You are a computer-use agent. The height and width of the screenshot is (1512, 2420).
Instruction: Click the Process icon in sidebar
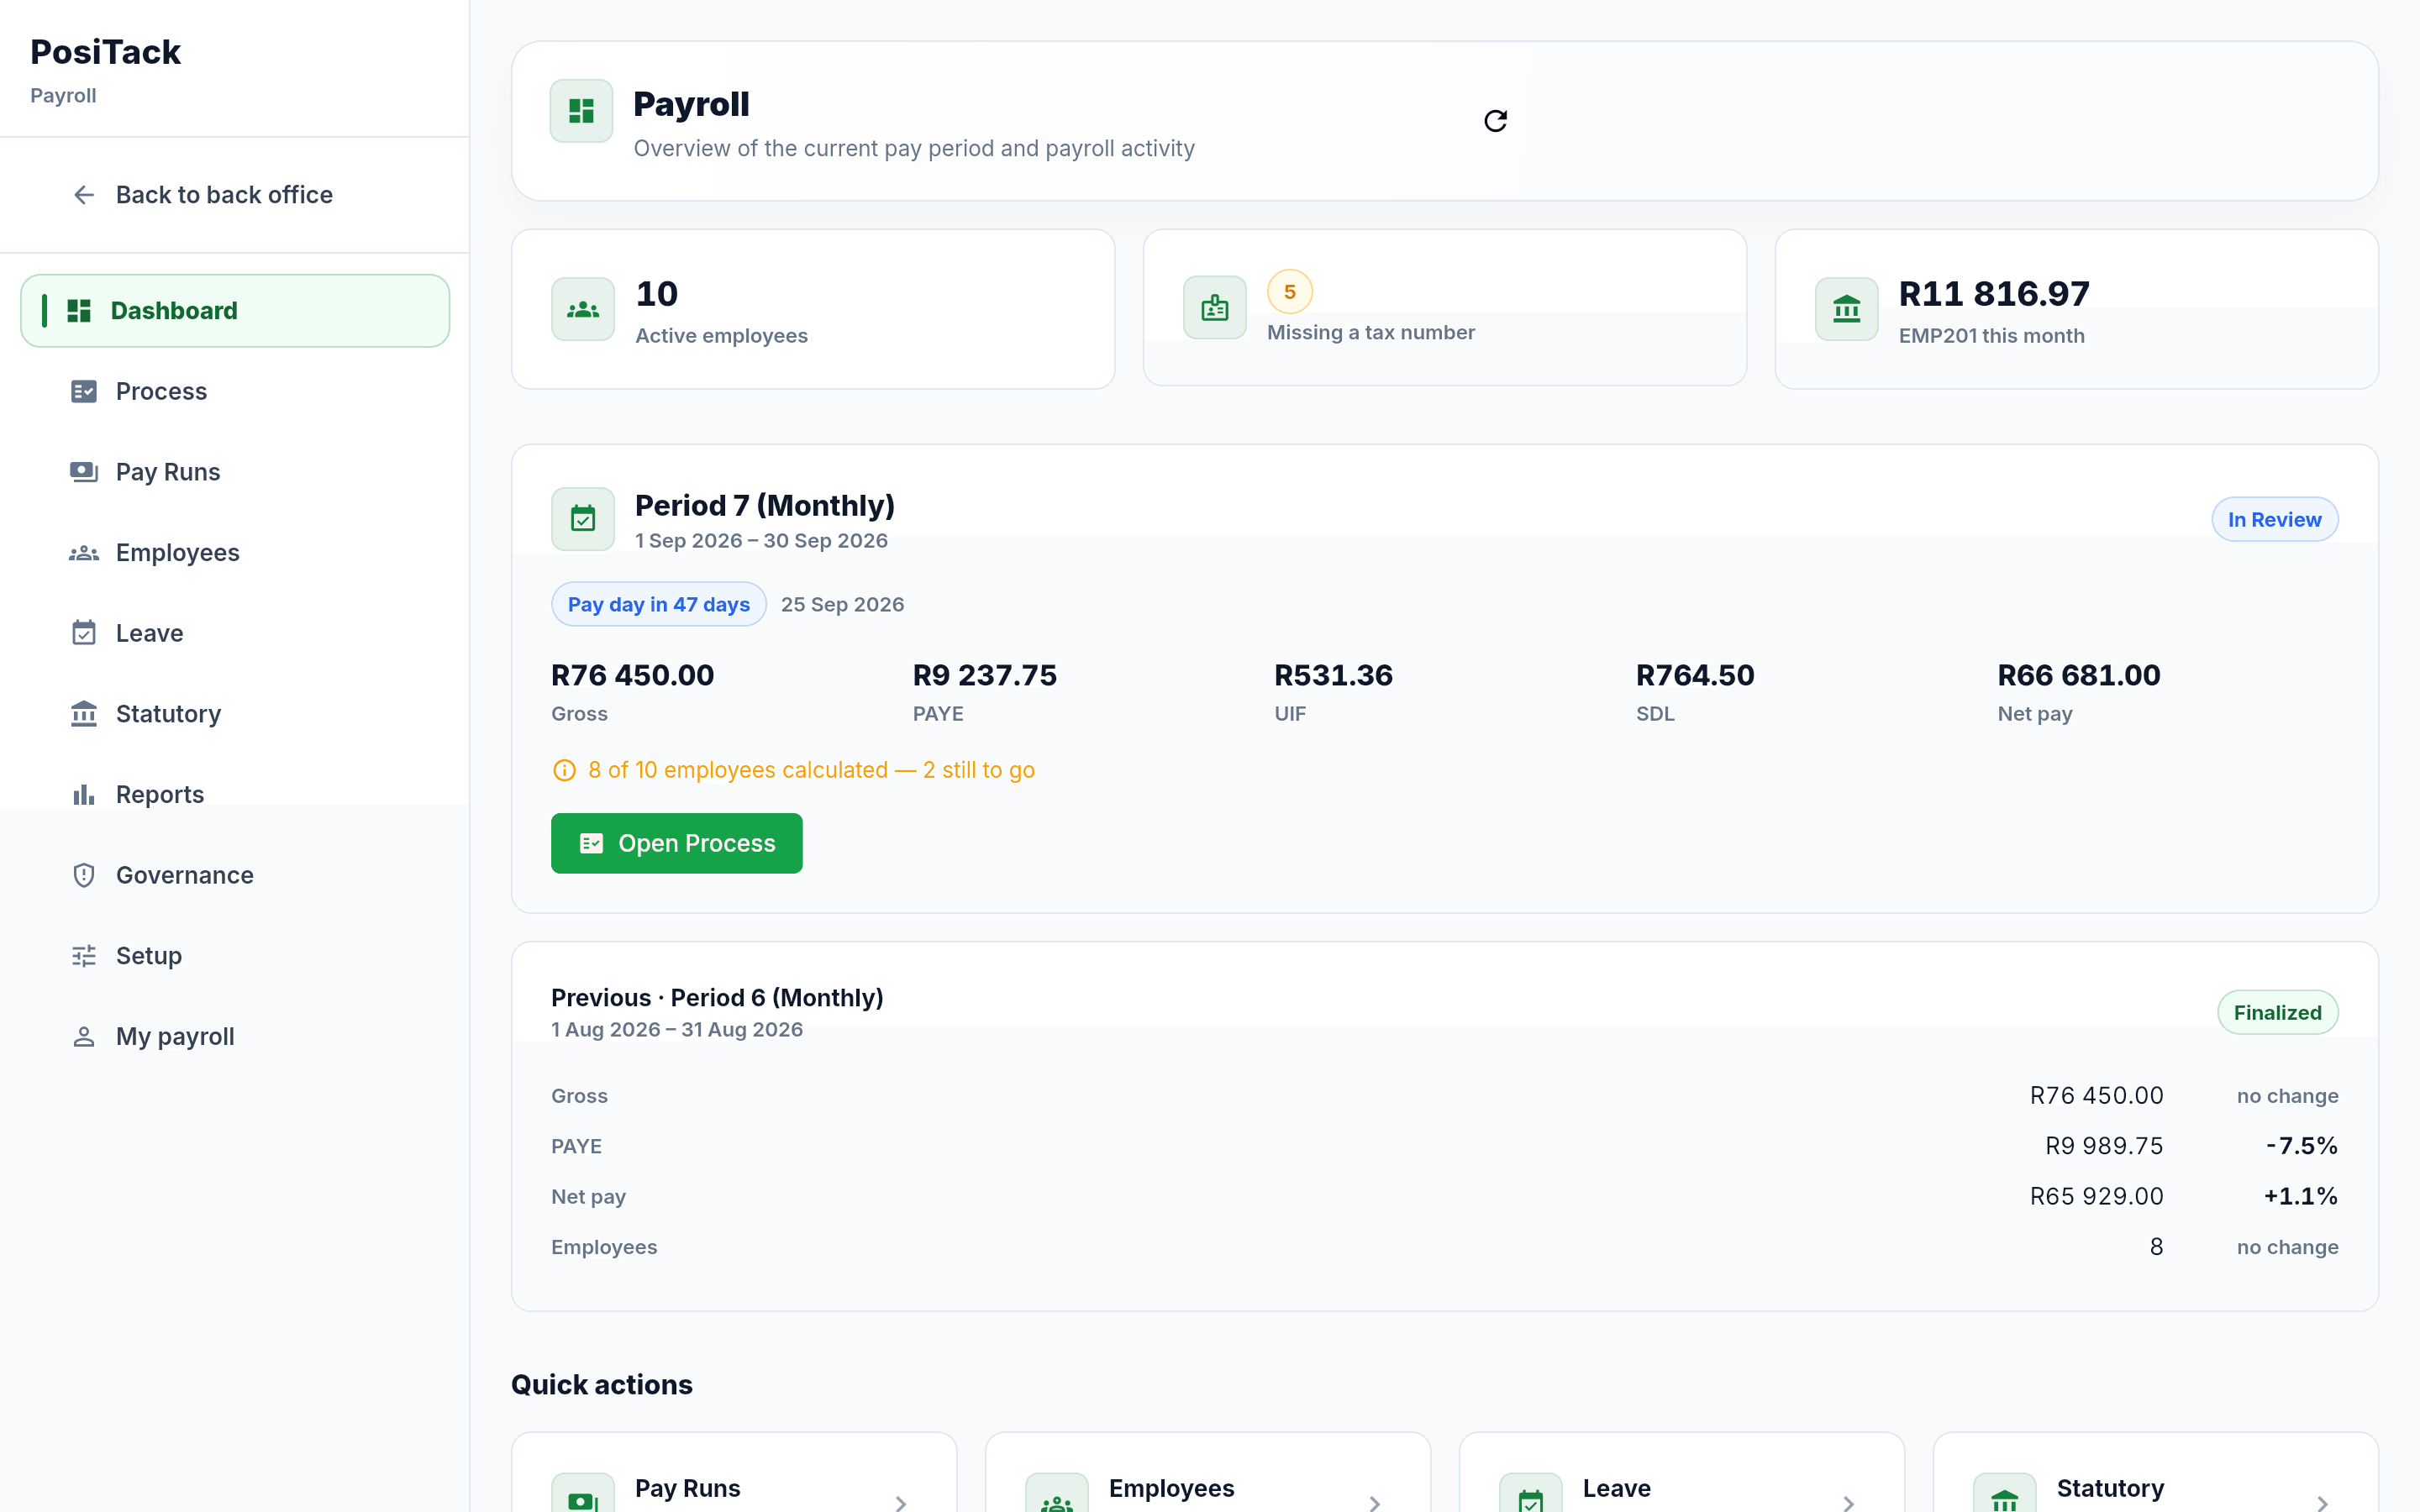(x=84, y=391)
